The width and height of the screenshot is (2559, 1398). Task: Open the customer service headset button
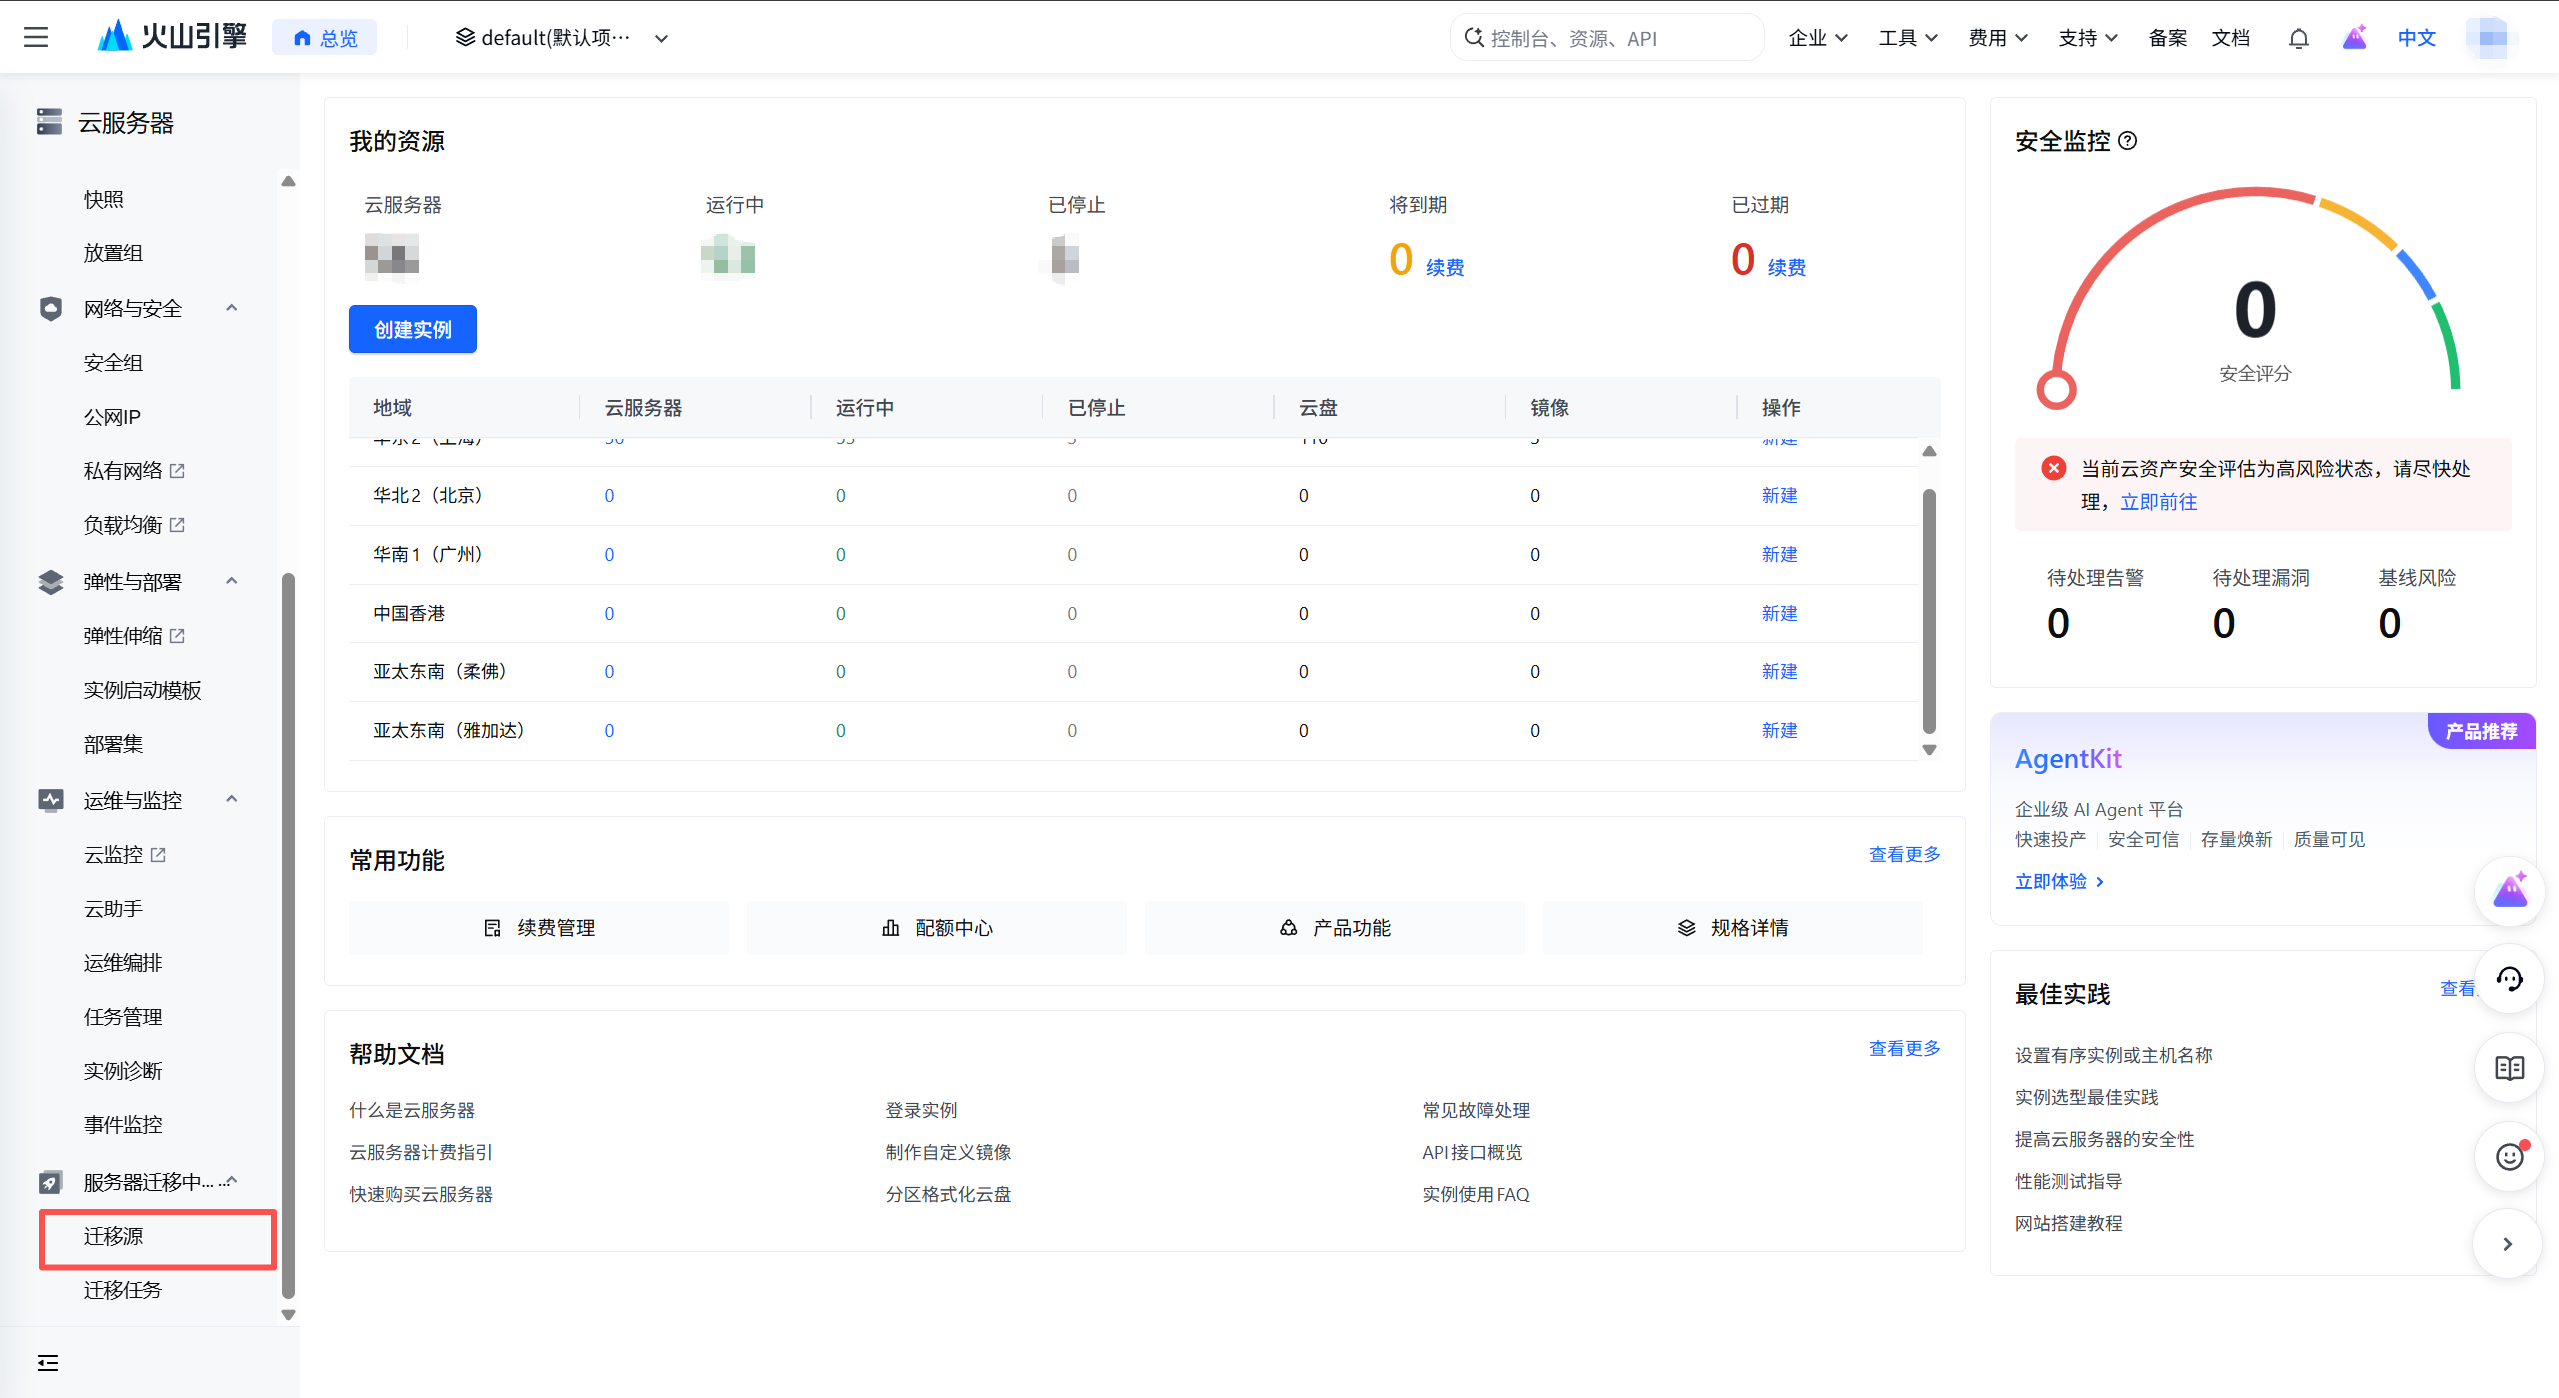coord(2509,979)
